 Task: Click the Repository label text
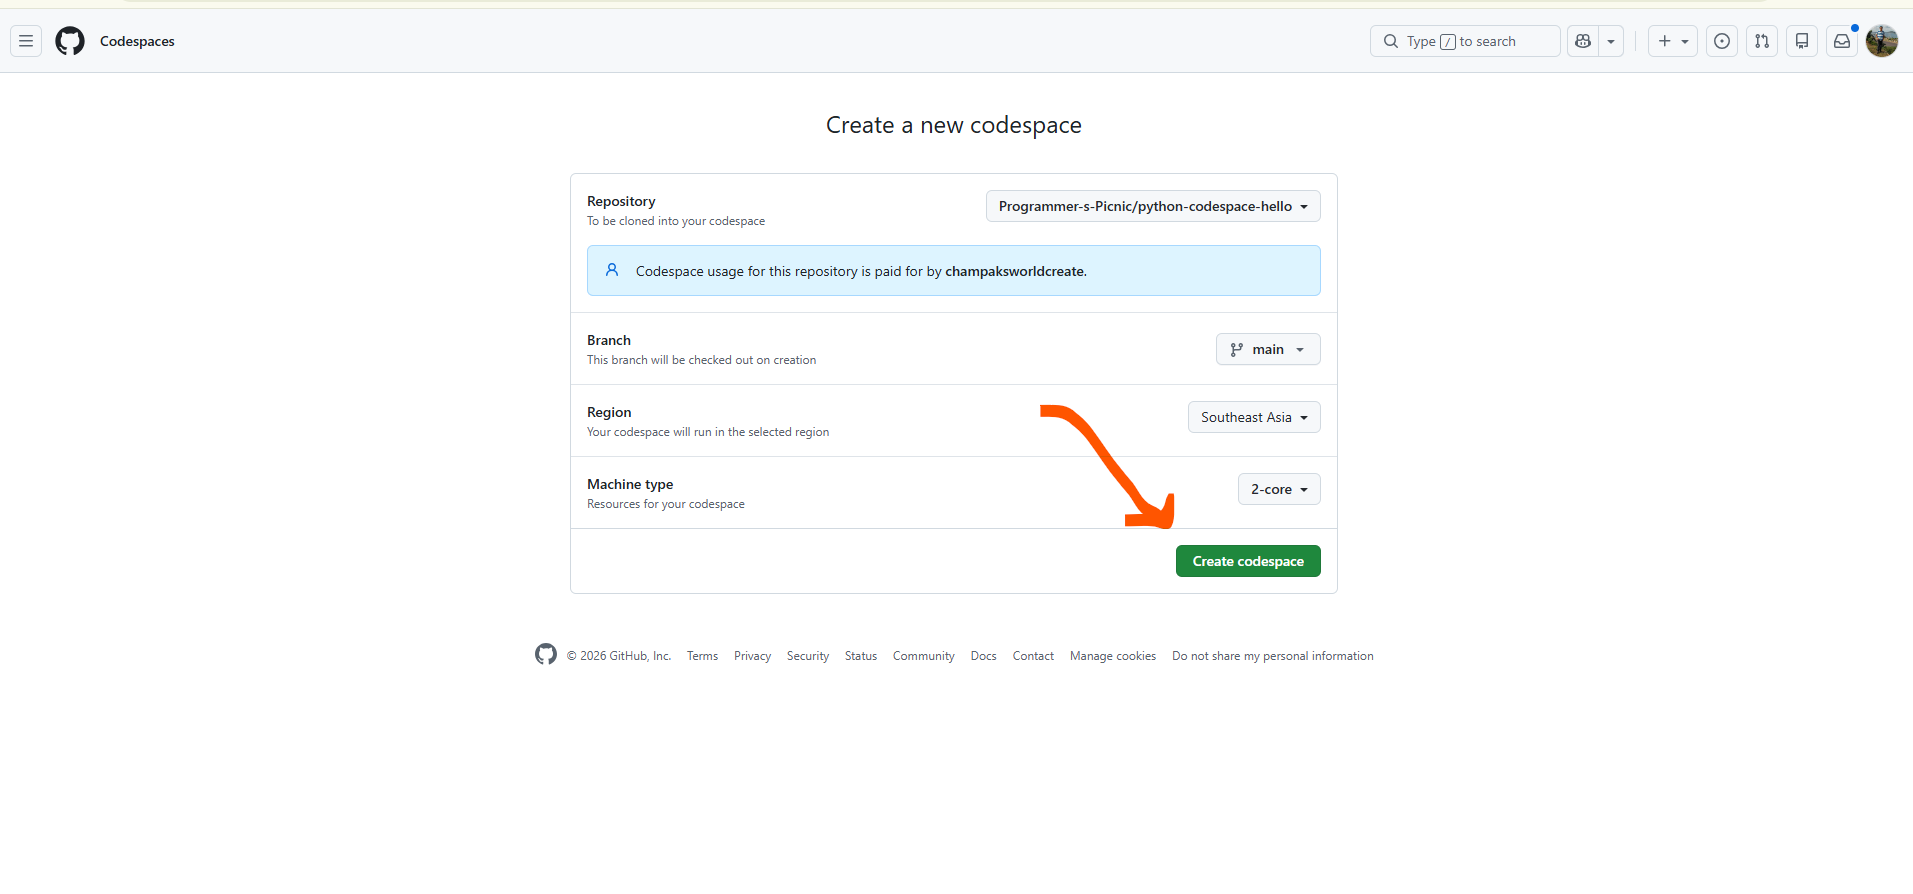click(x=621, y=201)
